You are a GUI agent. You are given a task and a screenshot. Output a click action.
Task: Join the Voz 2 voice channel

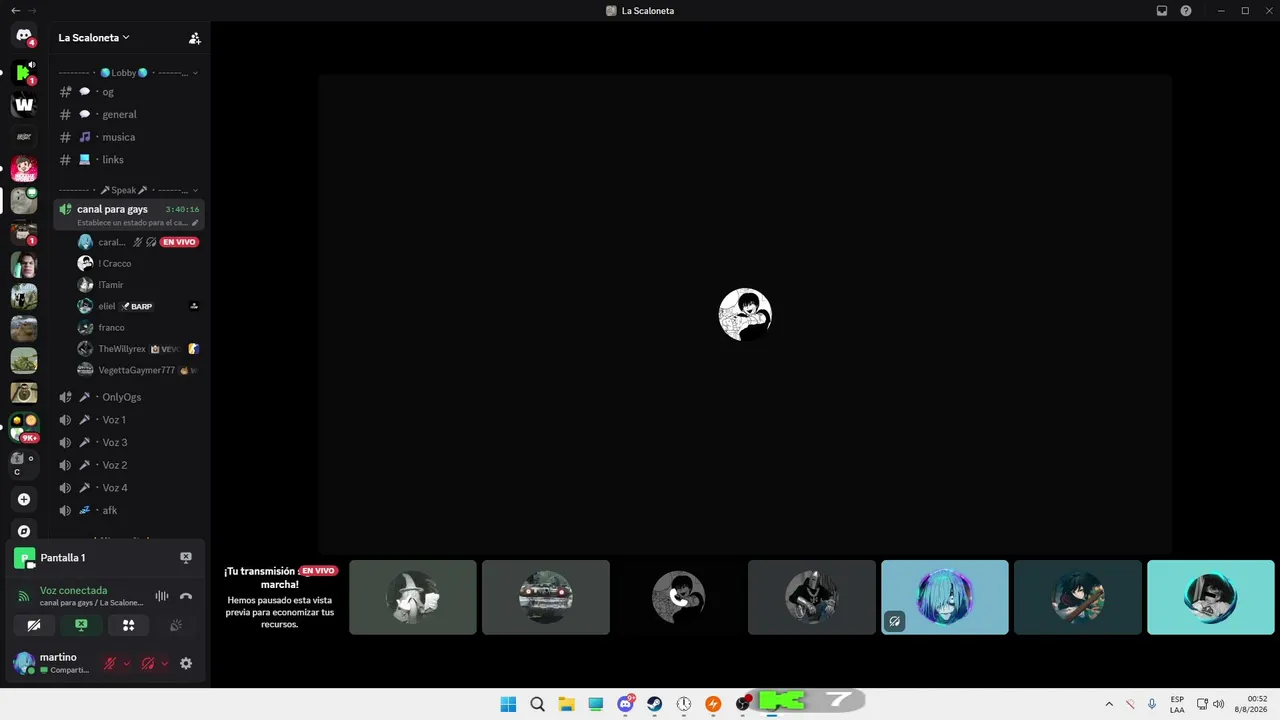130,465
